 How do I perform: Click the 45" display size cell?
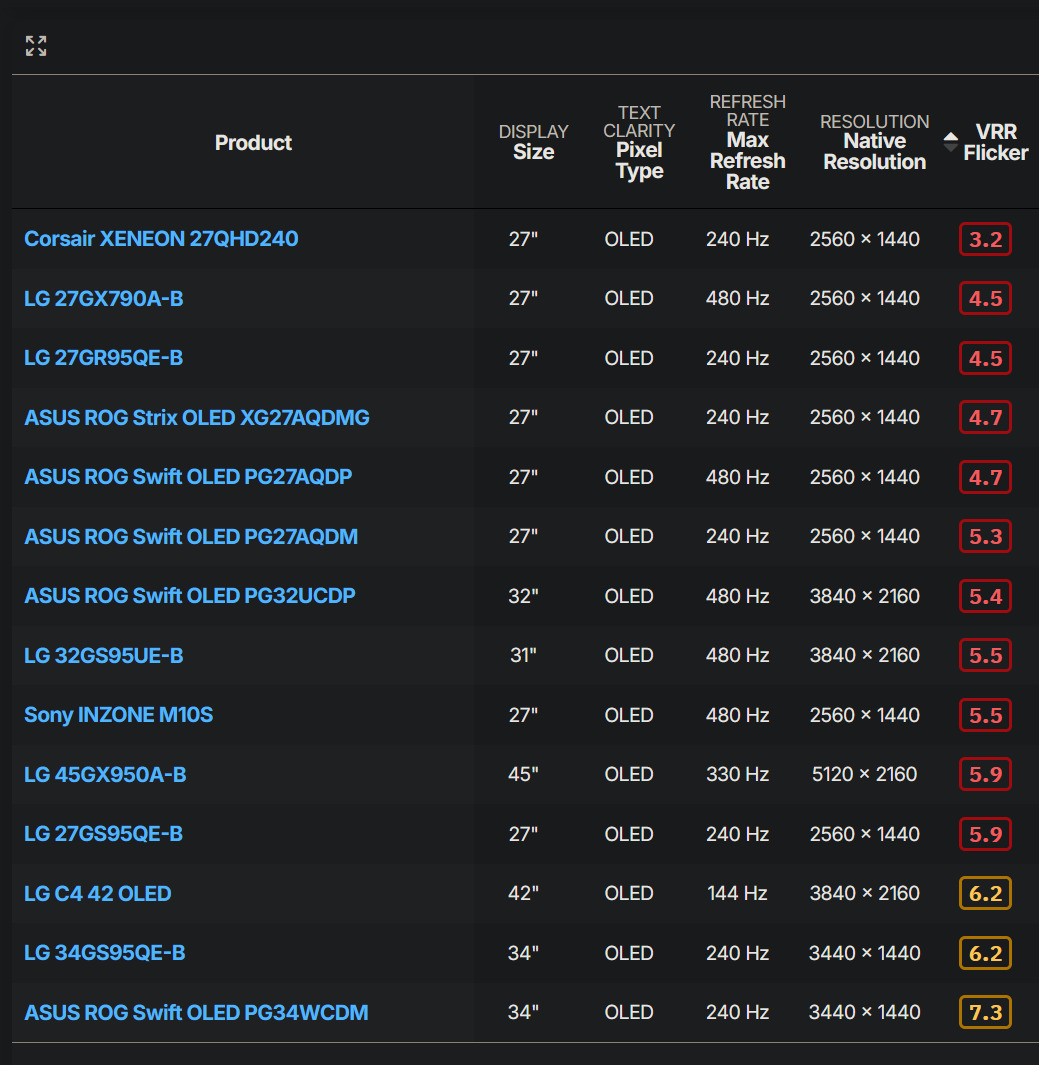pos(524,774)
